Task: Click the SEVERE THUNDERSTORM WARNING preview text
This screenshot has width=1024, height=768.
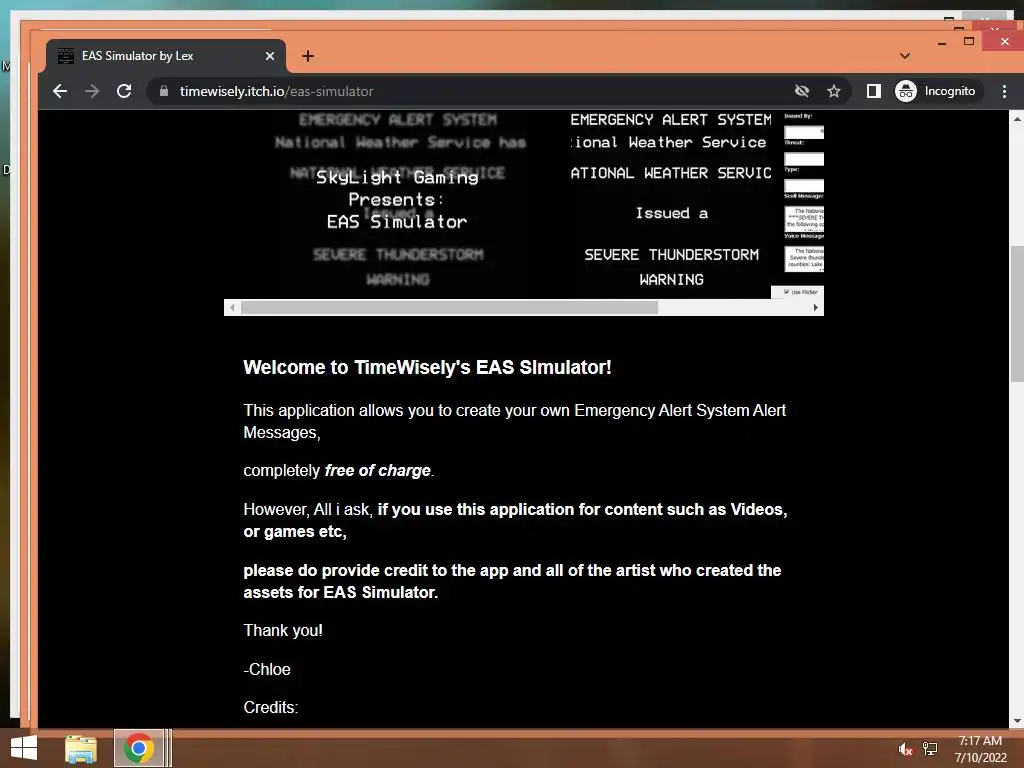Action: (671, 266)
